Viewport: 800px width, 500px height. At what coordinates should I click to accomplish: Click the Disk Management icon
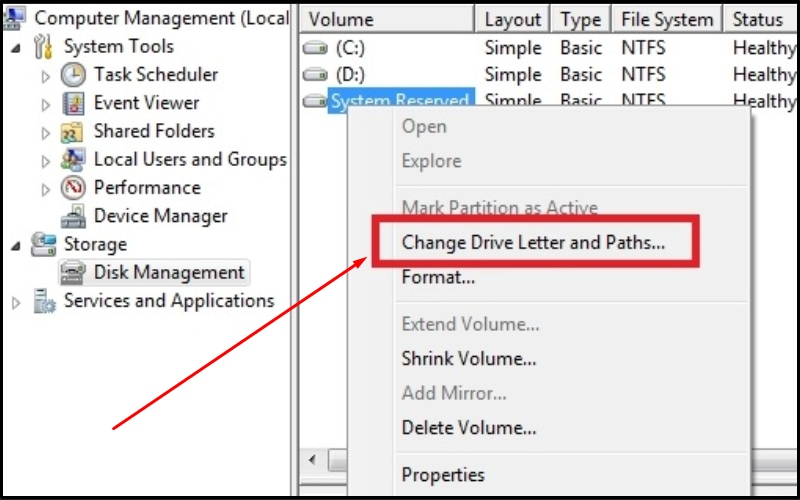(x=73, y=273)
